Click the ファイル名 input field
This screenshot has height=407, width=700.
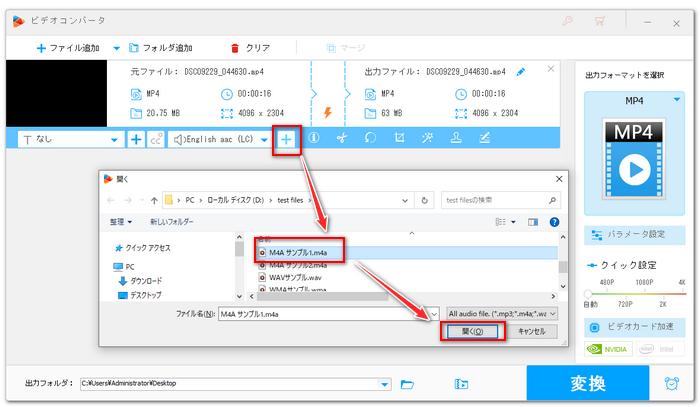pos(329,314)
